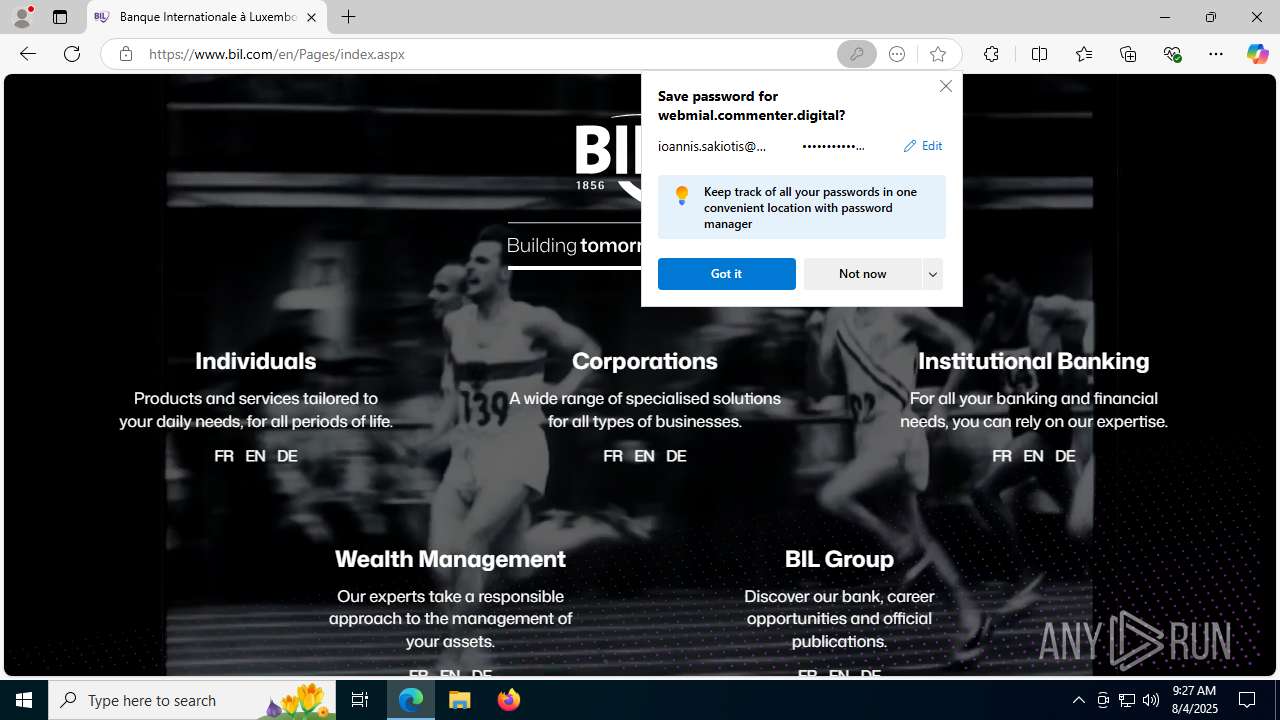Choose DE under Individuals

pyautogui.click(x=287, y=456)
